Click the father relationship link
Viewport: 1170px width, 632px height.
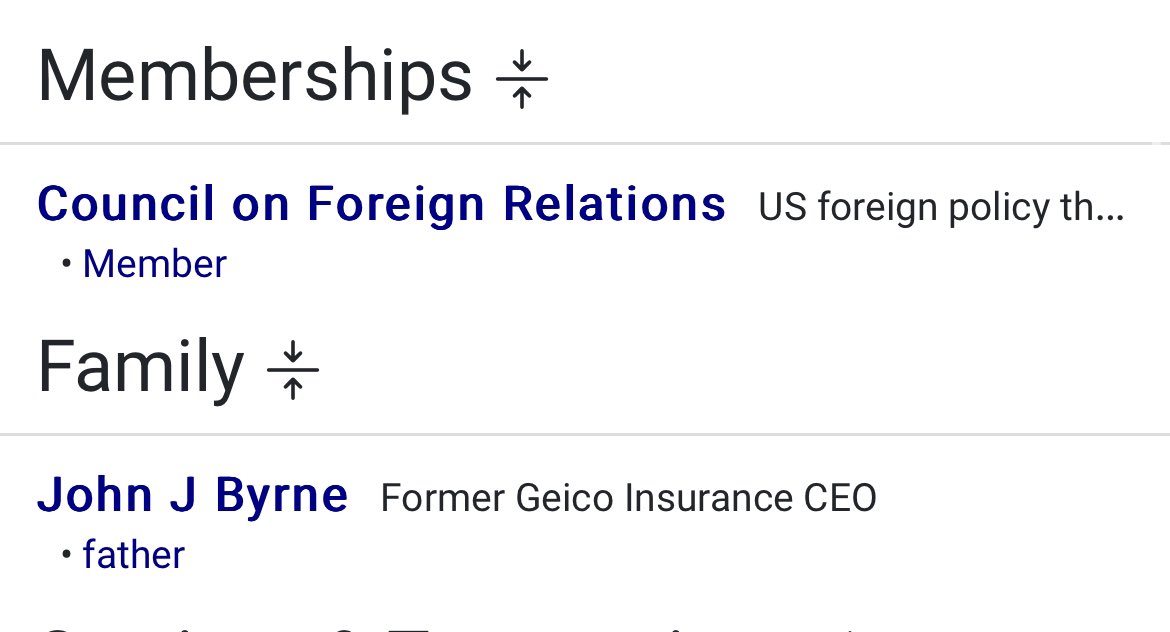[133, 555]
